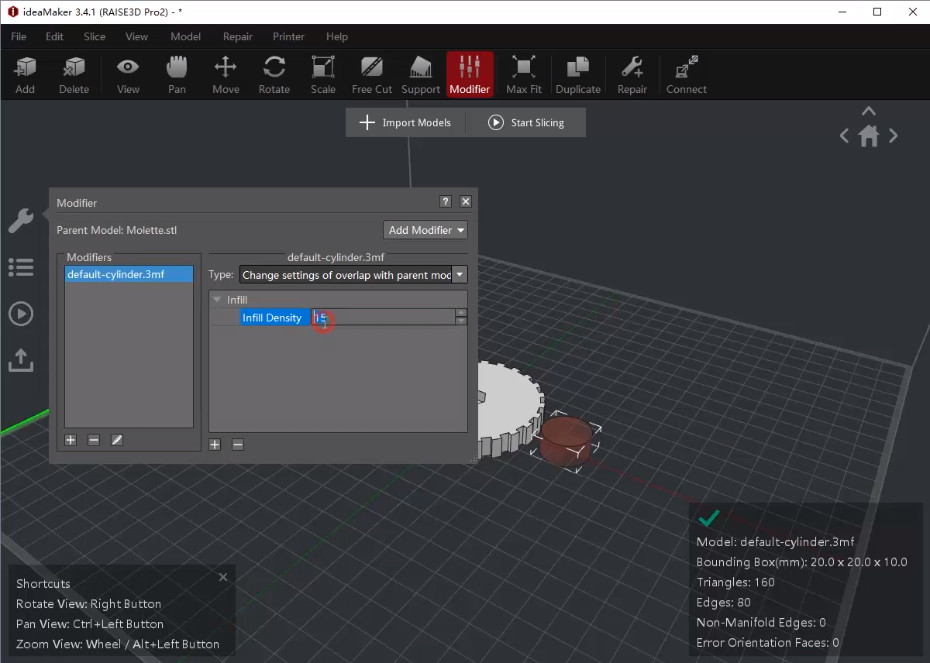This screenshot has height=663, width=930.
Task: Add a modifier with the plus under Modifiers list
Action: 71,440
